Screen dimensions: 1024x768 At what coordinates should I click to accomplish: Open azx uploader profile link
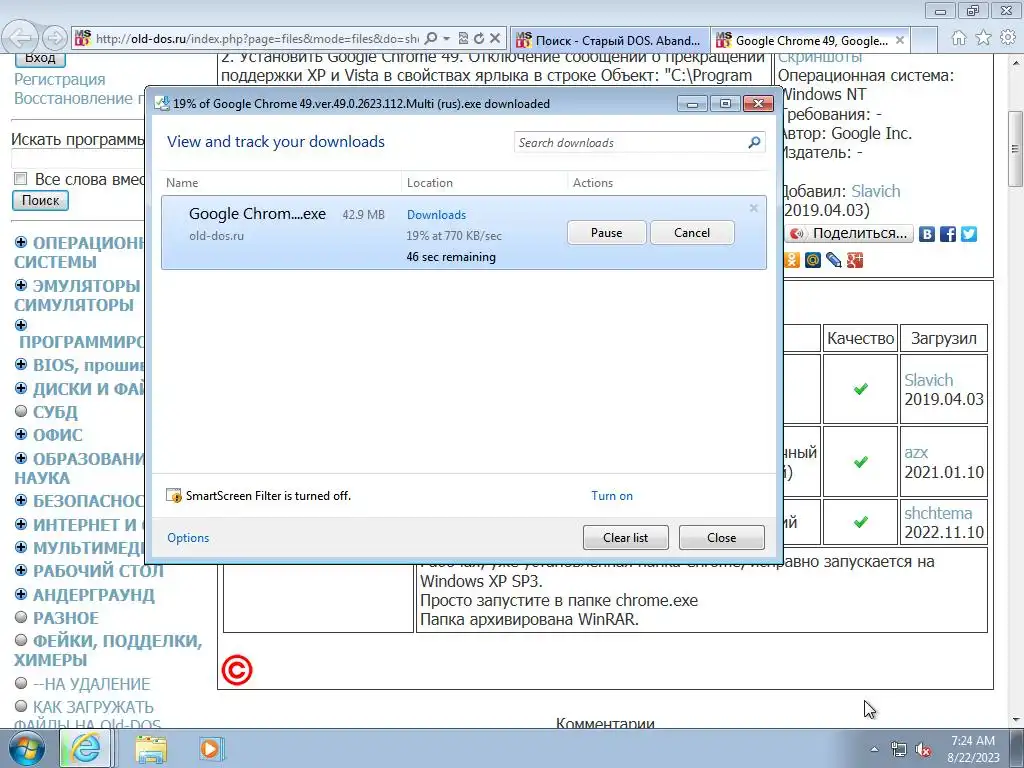(x=916, y=453)
